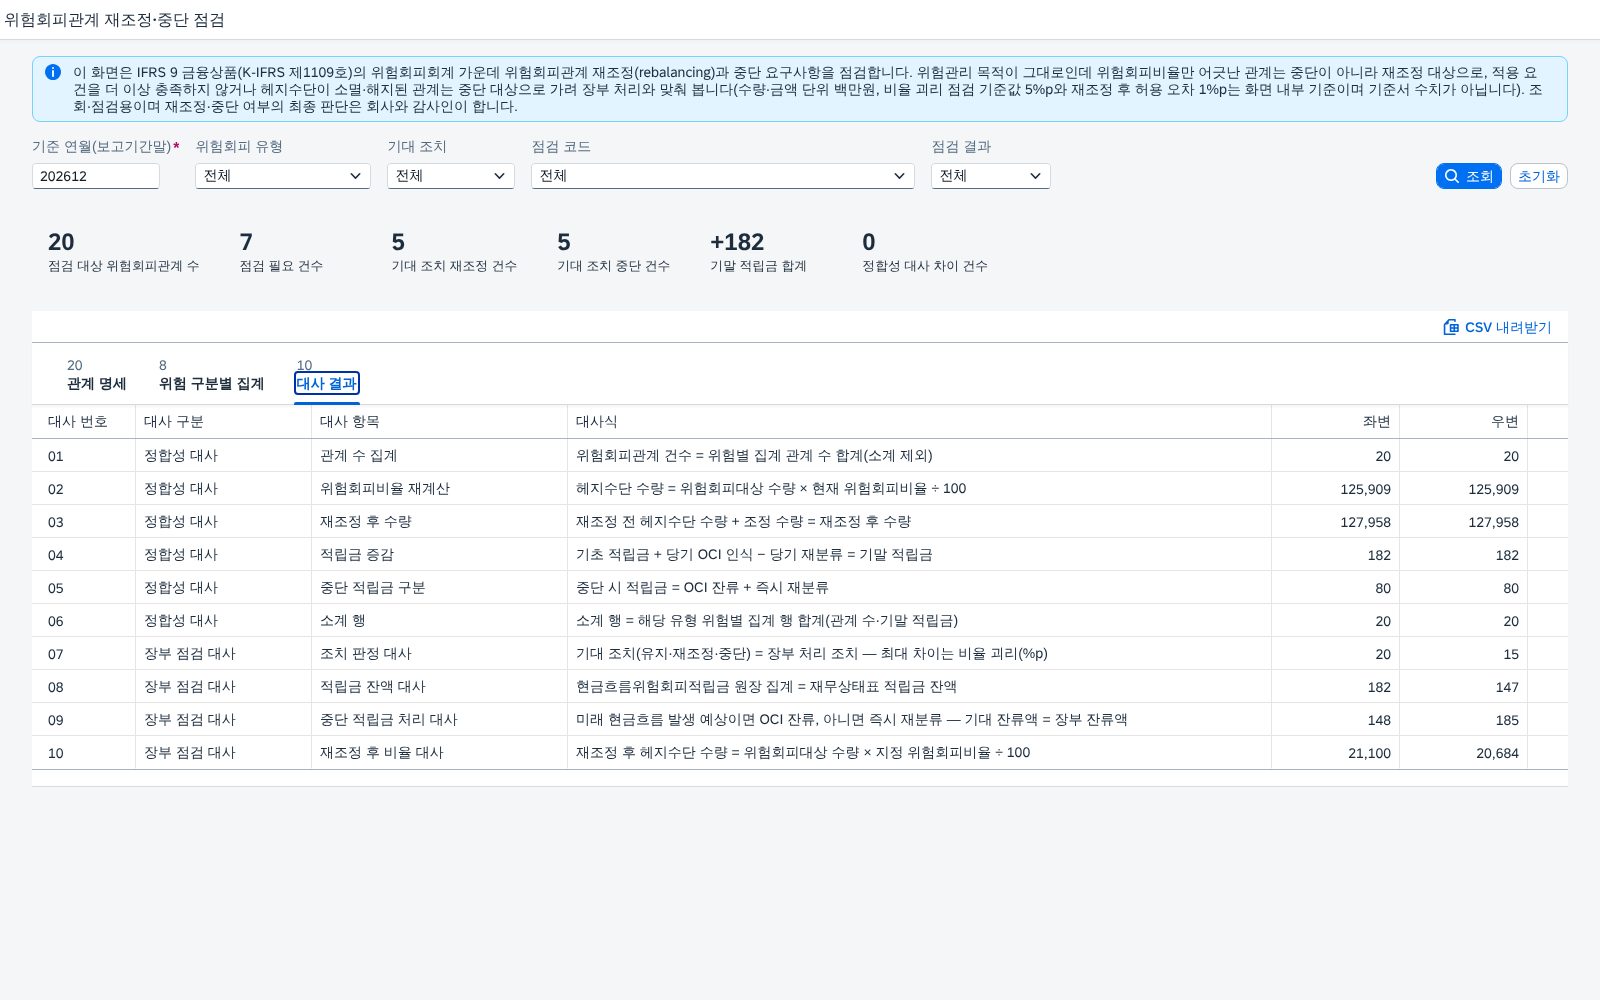Select the 대사 결과 tab
Image resolution: width=1600 pixels, height=1000 pixels.
(327, 383)
